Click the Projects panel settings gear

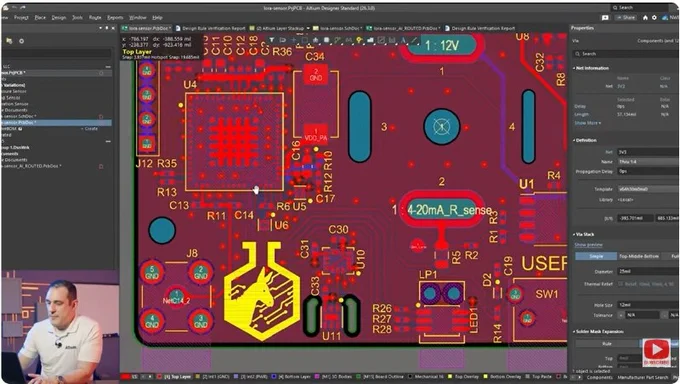(21, 41)
